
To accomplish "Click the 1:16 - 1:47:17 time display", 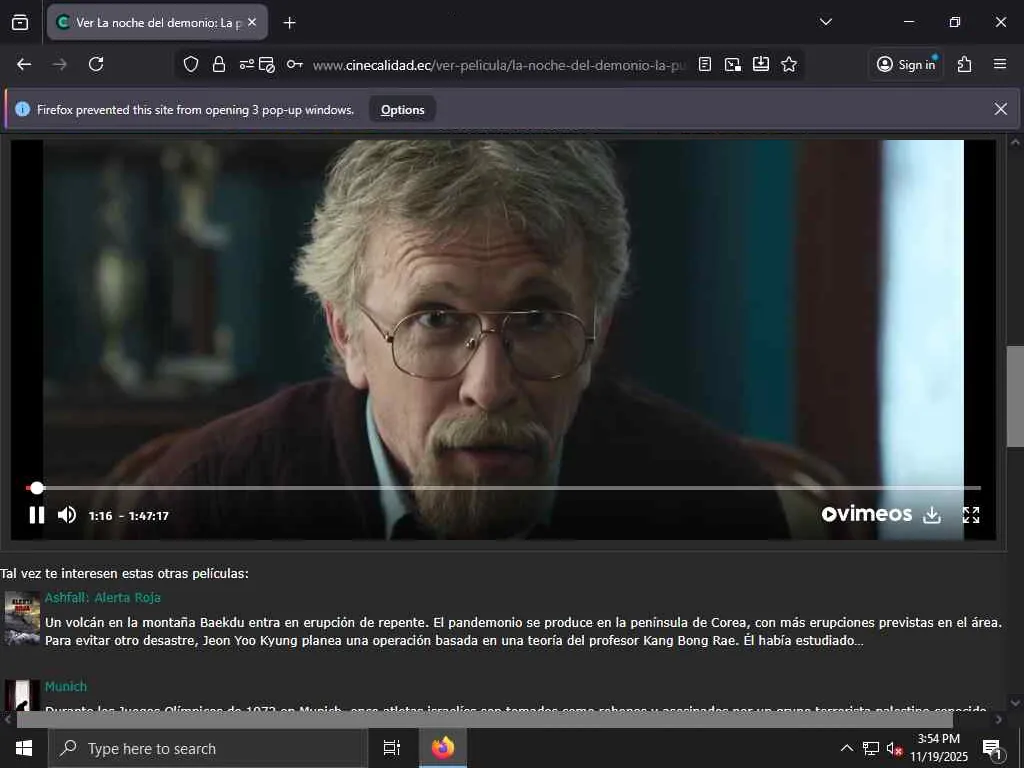I will (129, 516).
